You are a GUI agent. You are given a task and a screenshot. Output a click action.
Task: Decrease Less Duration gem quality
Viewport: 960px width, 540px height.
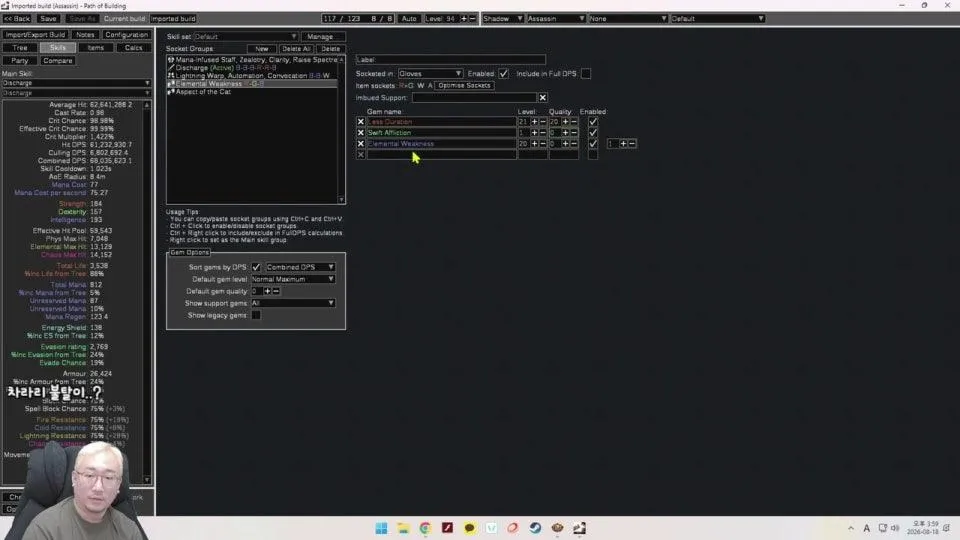click(x=574, y=122)
